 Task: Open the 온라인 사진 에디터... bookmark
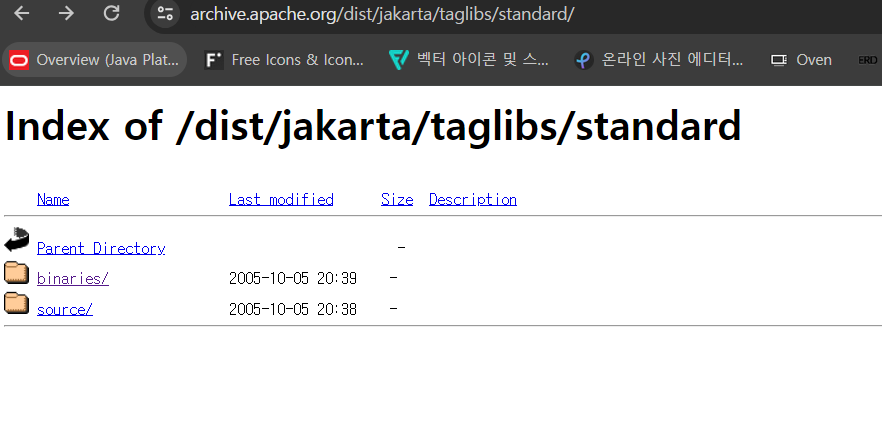pos(659,60)
